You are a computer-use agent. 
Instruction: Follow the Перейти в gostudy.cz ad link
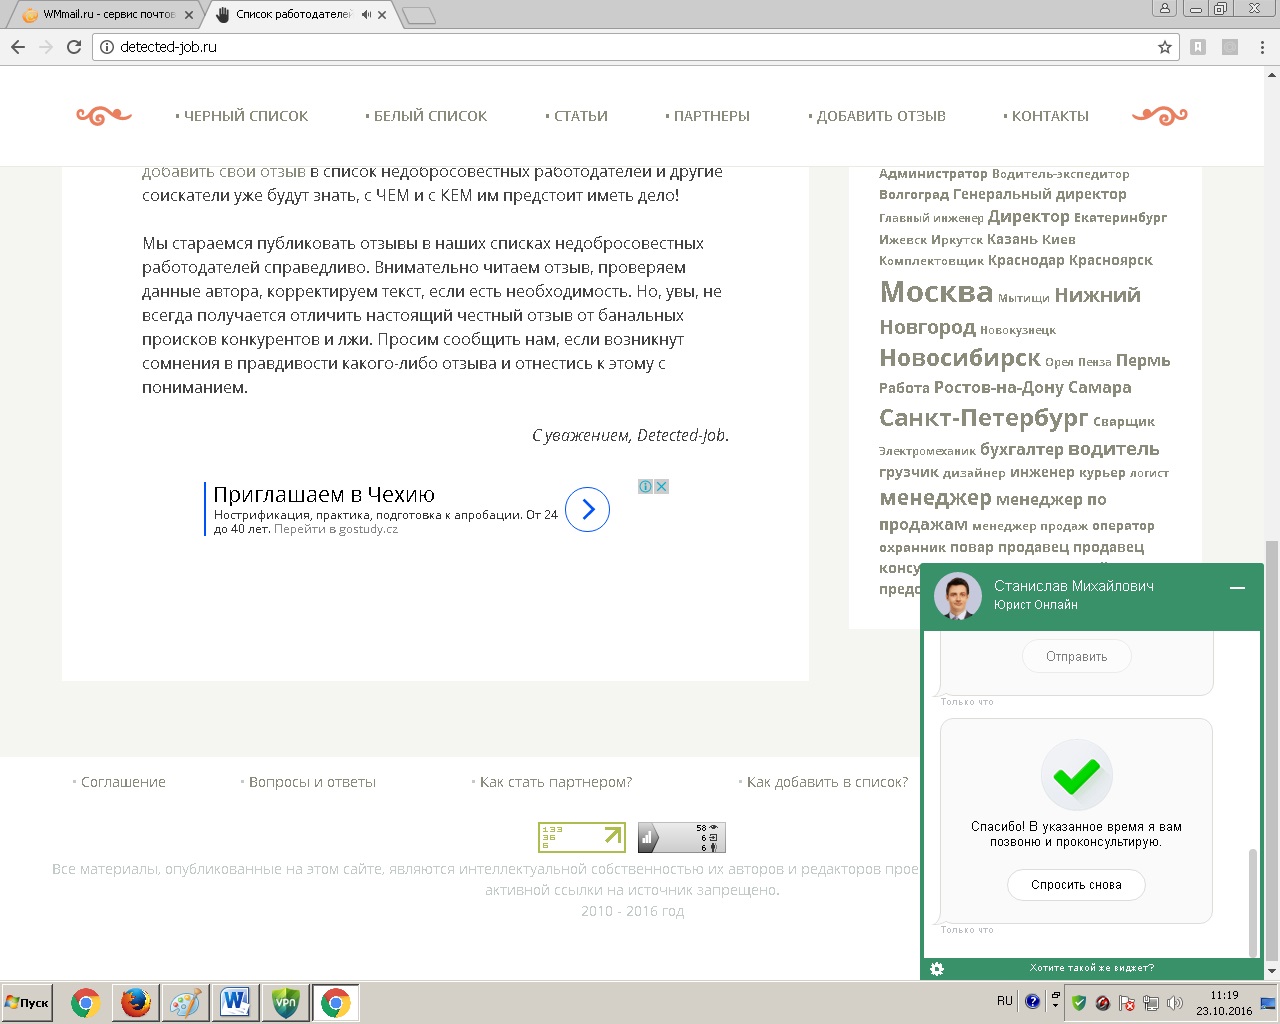[336, 529]
